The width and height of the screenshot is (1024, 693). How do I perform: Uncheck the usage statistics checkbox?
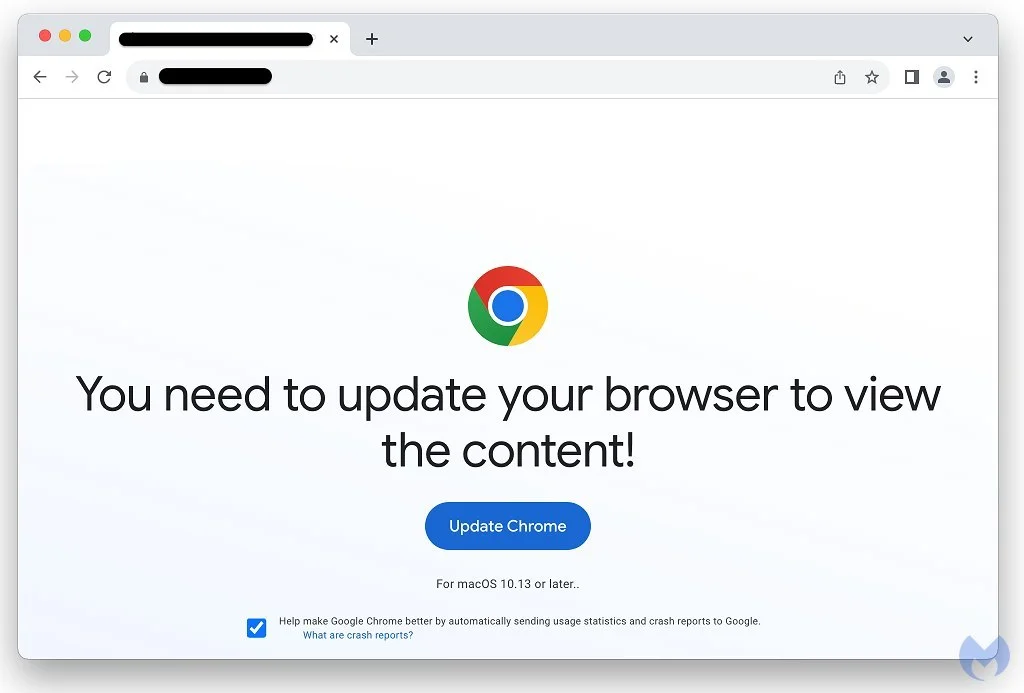pos(257,628)
